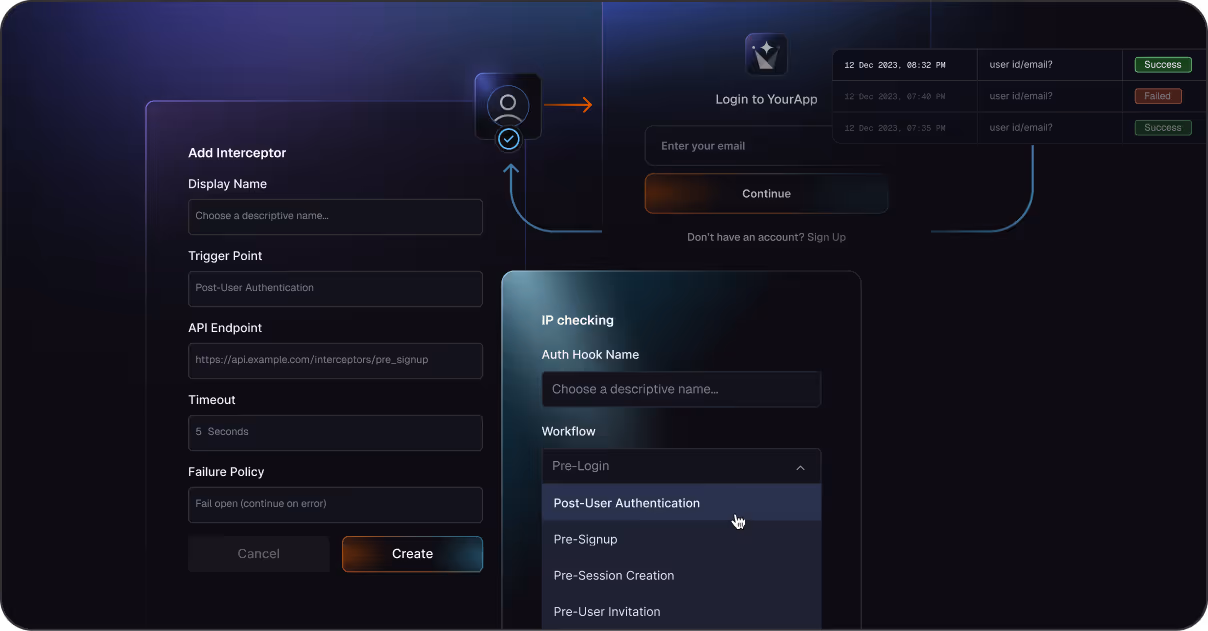Click Continue on the login form
1208x631 pixels.
[766, 194]
